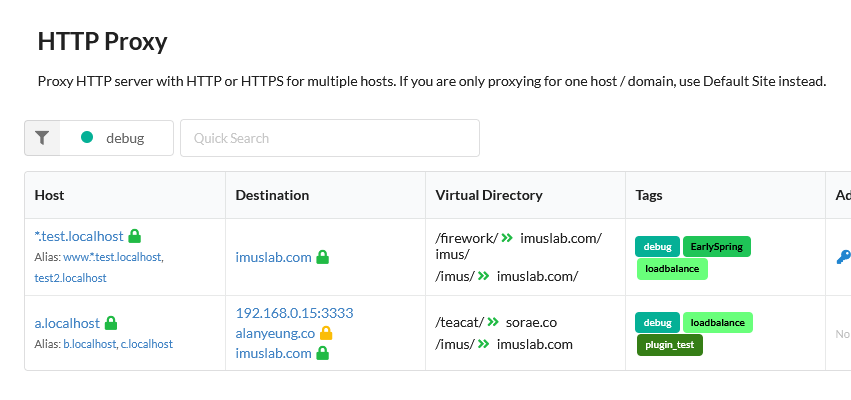Click the loadbalance tag in the a.localhost row
Screen dimensions: 851x400
pos(717,322)
